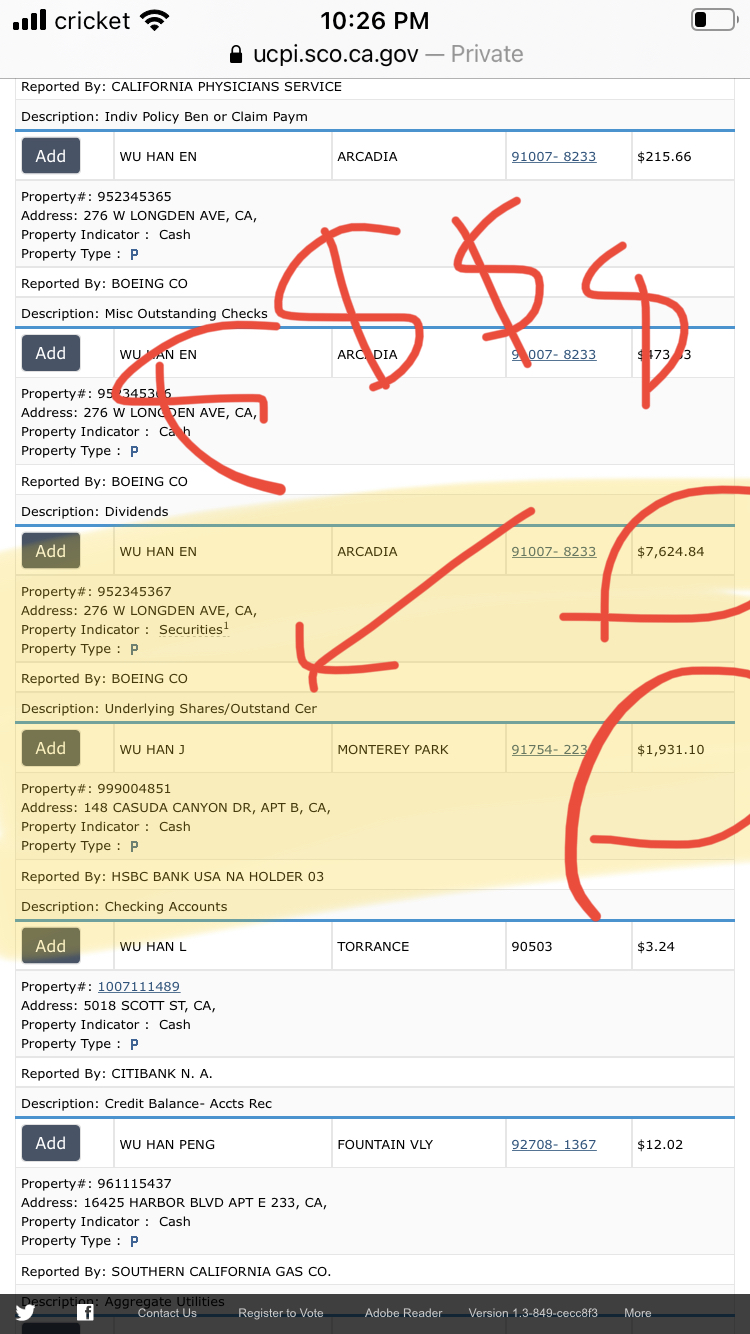Select Property#: 952345367
This screenshot has width=750, height=1334.
pos(96,592)
